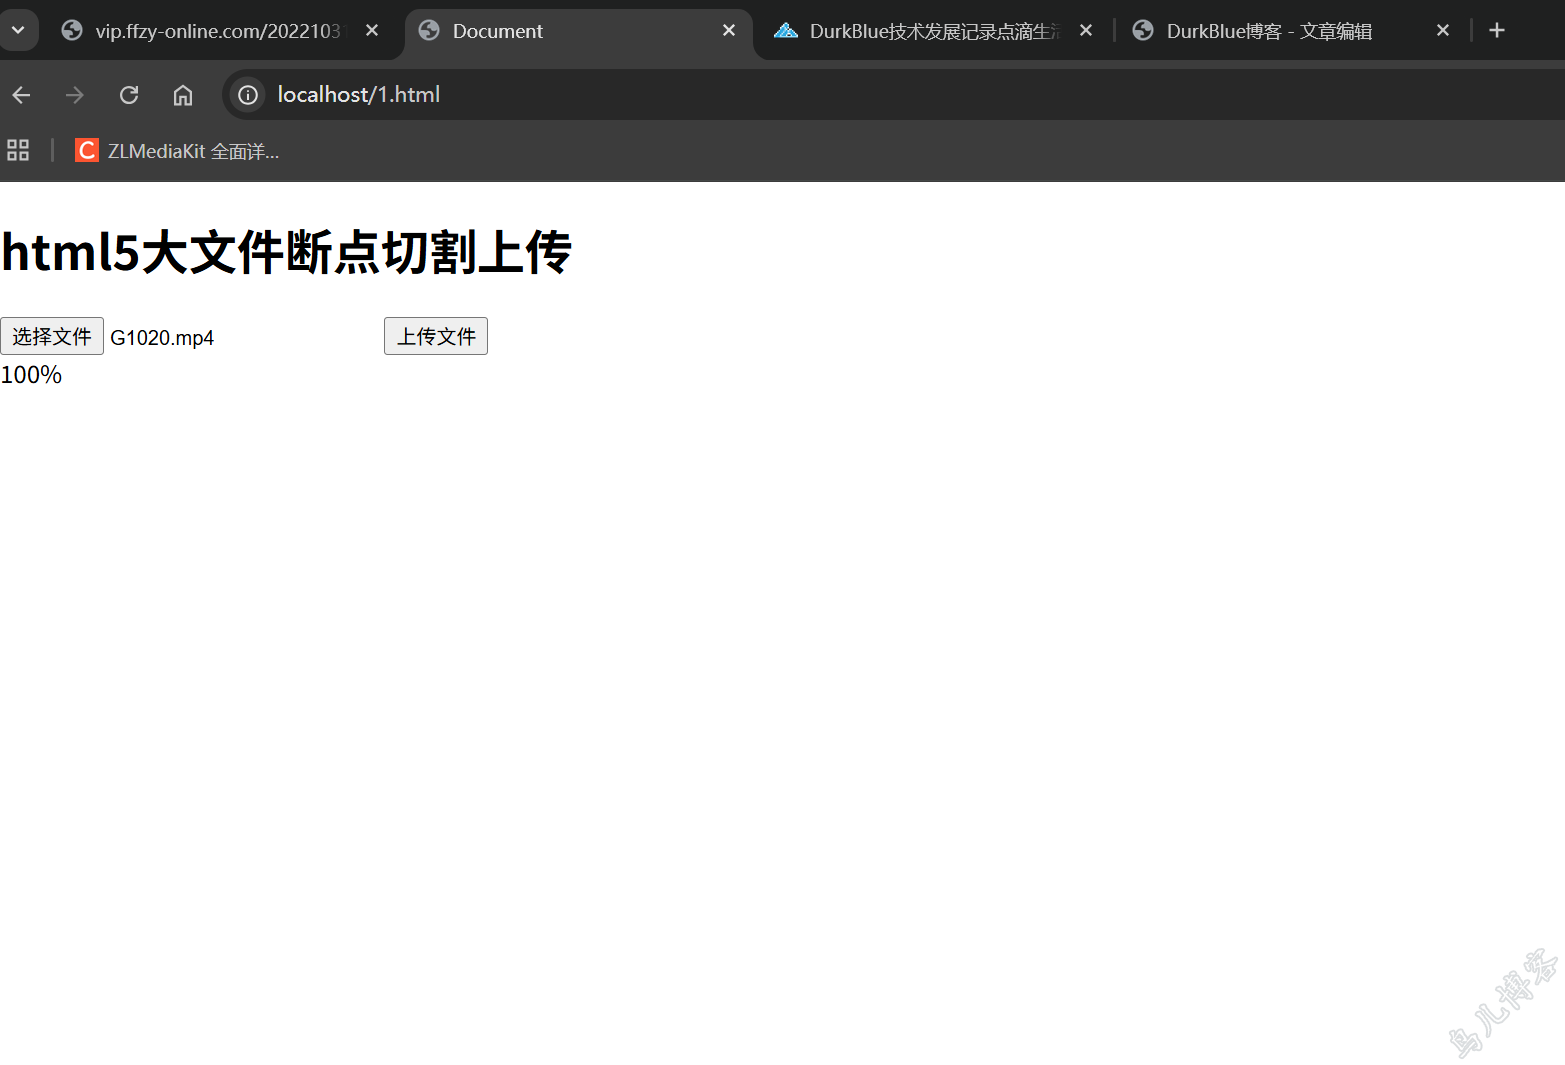
Task: Click the globe icon on DurkBlue博客 tab
Action: [1143, 30]
